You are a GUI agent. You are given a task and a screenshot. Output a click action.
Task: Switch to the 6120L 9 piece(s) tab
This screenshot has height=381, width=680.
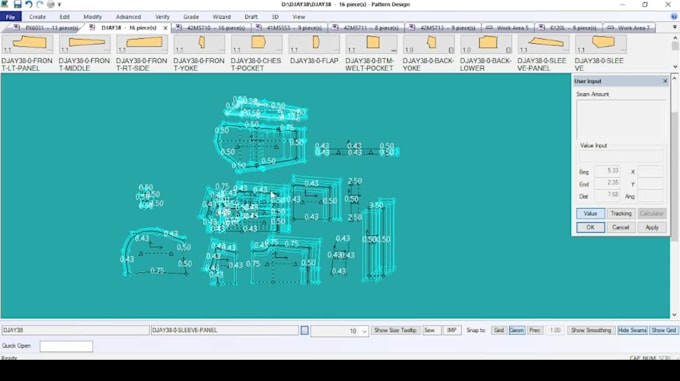click(568, 28)
